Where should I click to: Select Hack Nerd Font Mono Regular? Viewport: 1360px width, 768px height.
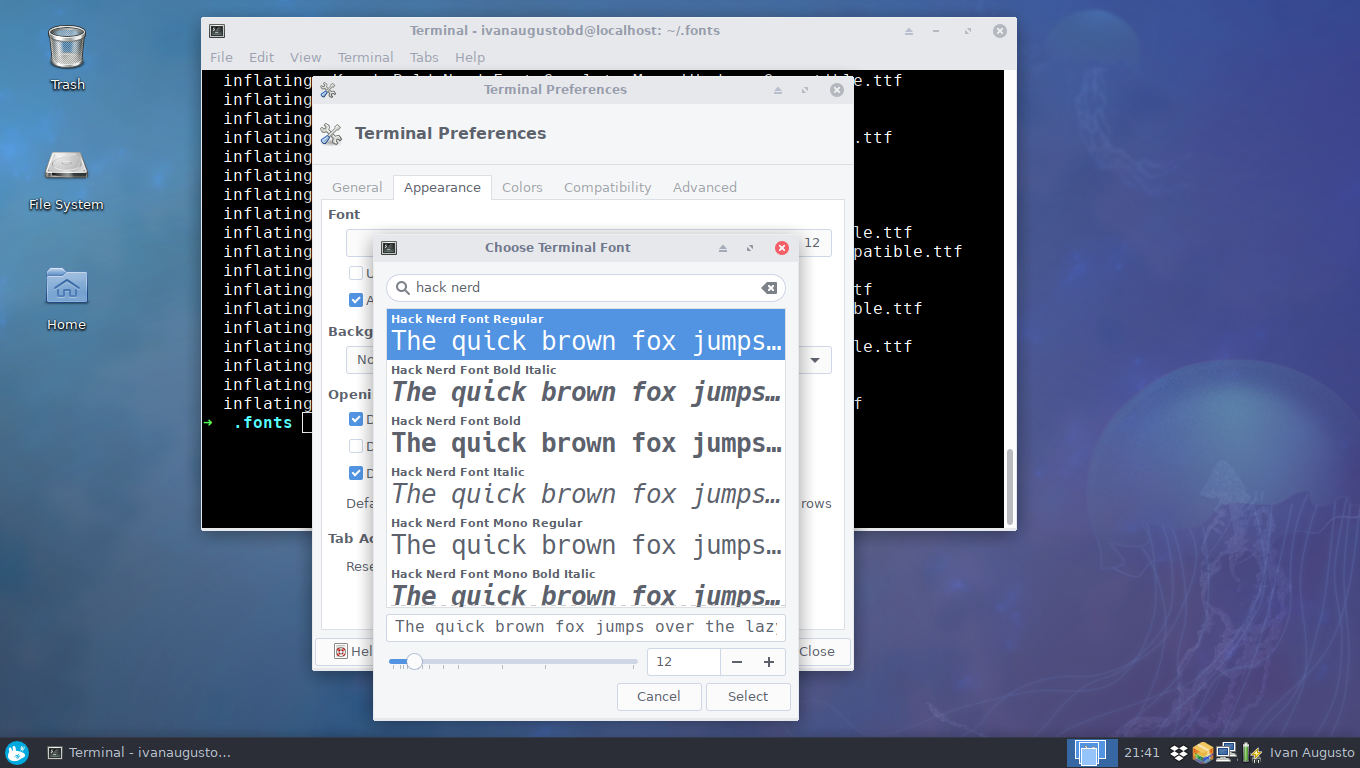click(x=586, y=539)
